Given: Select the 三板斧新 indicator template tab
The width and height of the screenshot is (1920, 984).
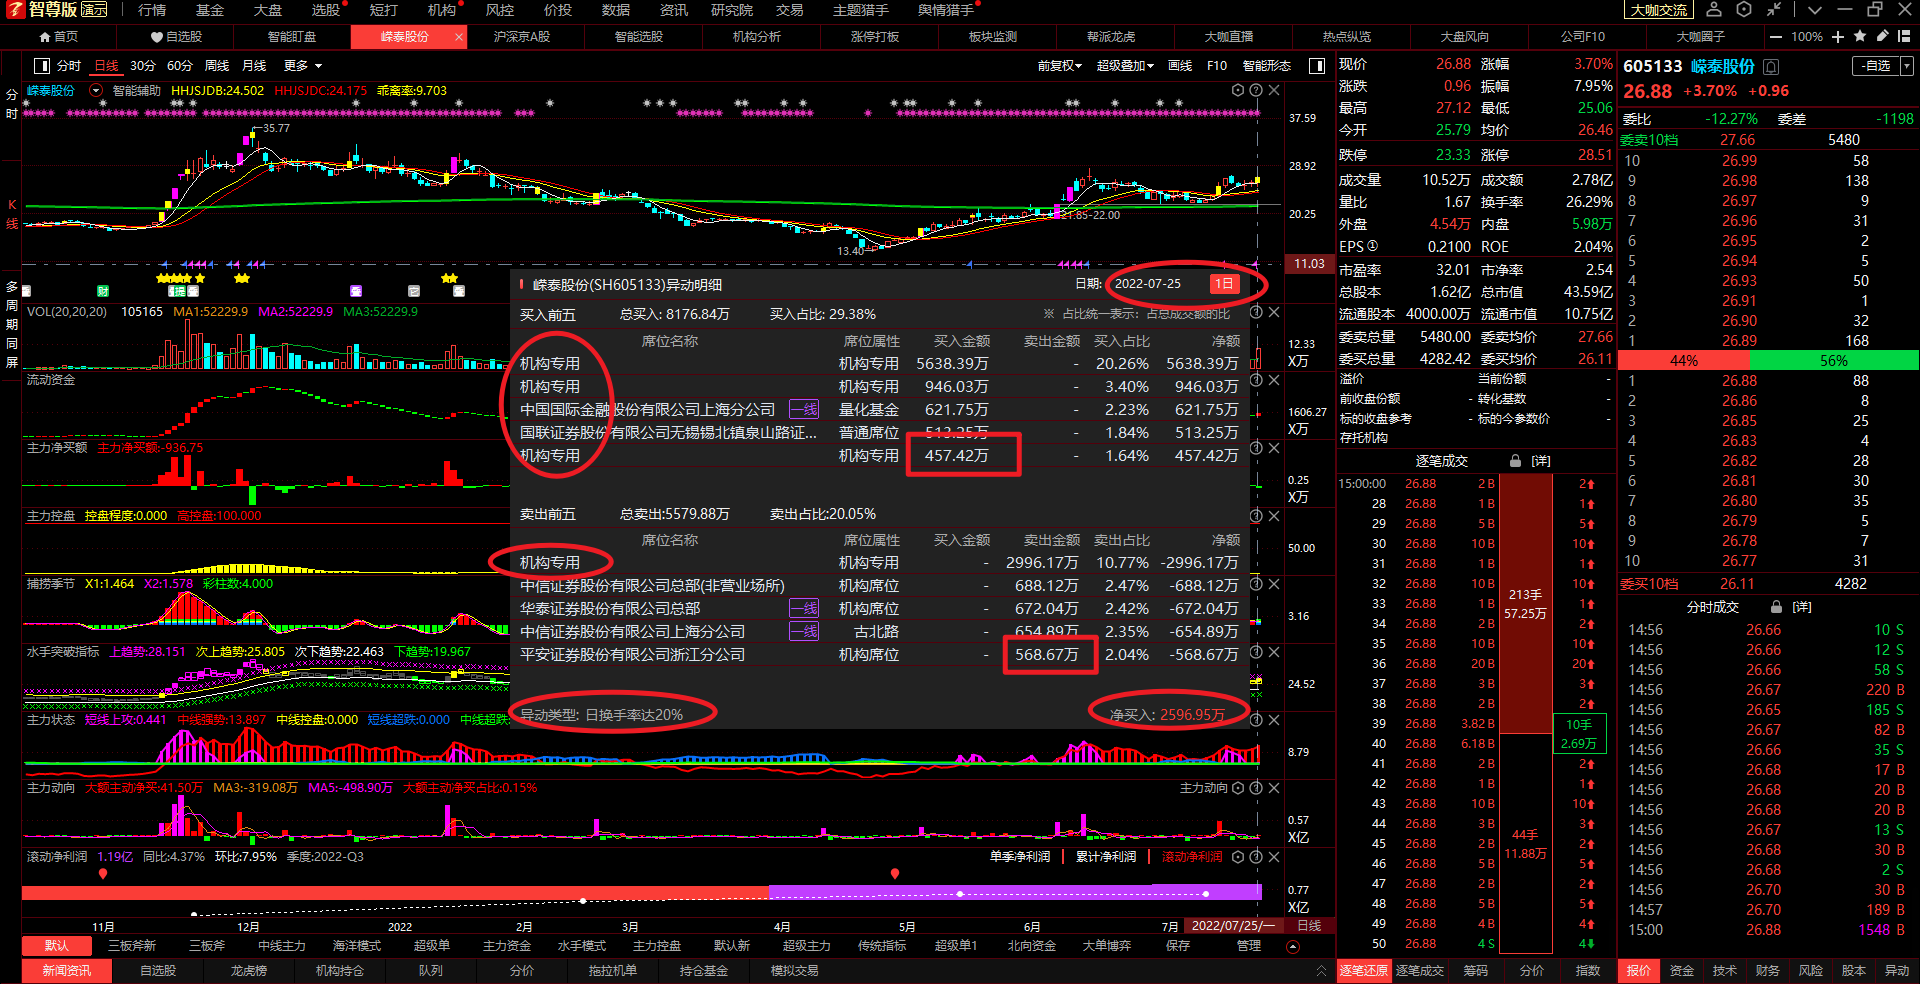Looking at the screenshot, I should [132, 946].
